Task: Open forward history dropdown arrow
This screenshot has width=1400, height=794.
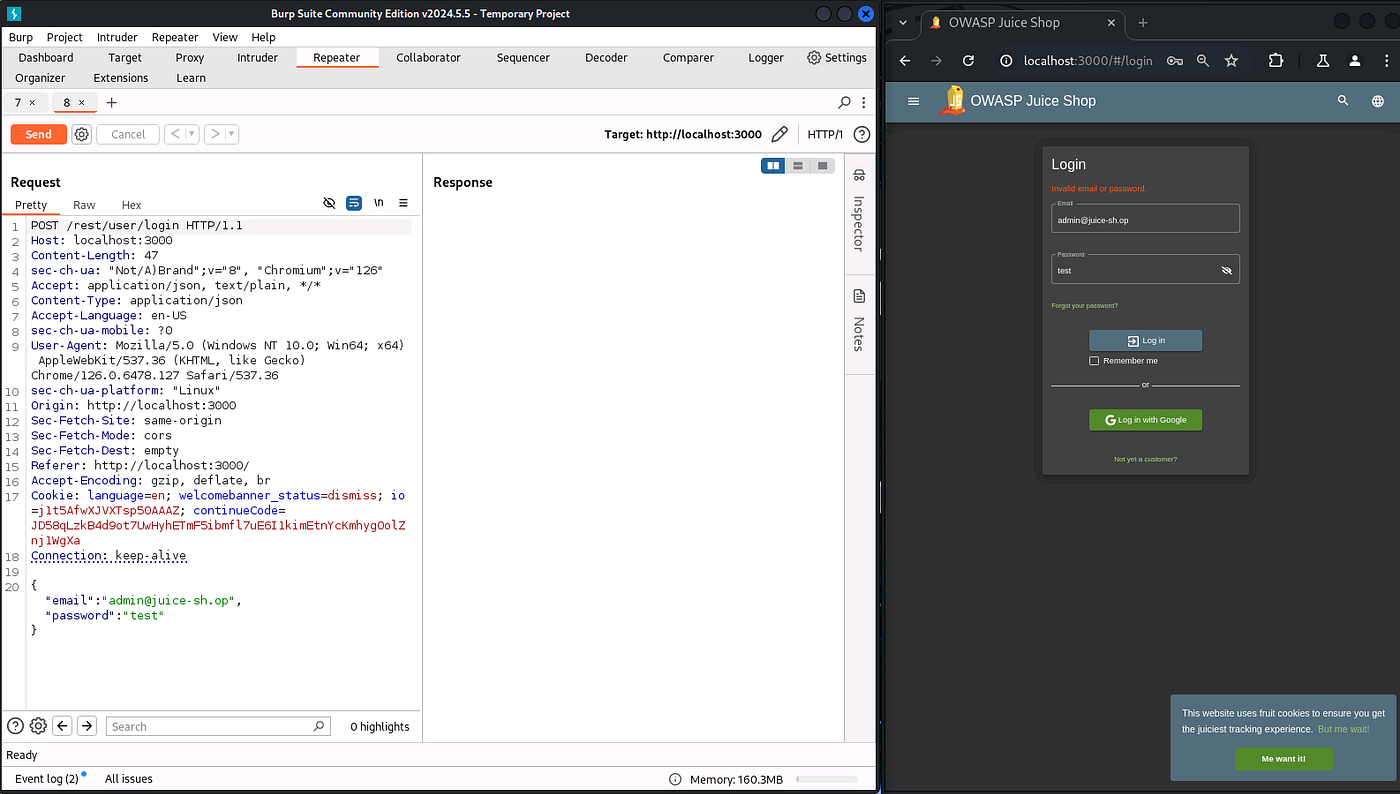Action: [232, 134]
